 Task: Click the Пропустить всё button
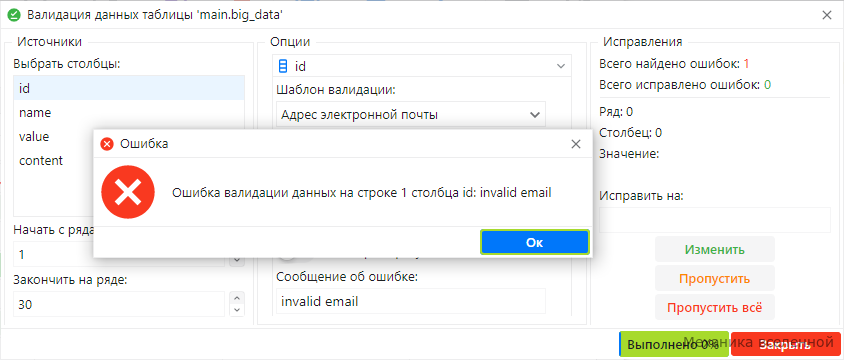click(715, 308)
